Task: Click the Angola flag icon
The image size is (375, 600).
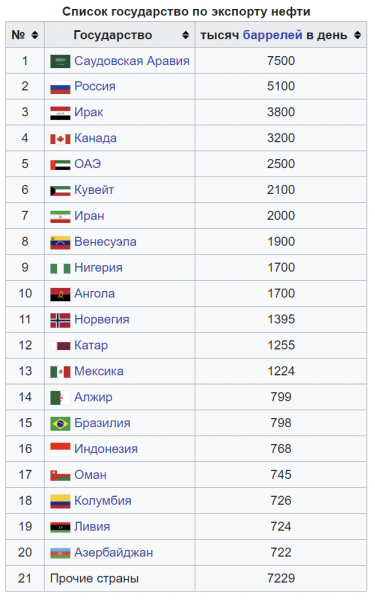Action: coord(60,294)
